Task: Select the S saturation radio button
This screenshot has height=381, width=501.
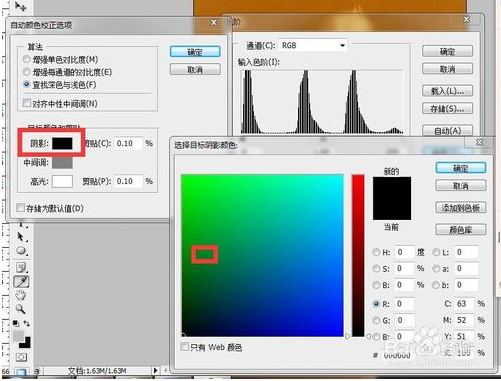Action: click(x=376, y=269)
